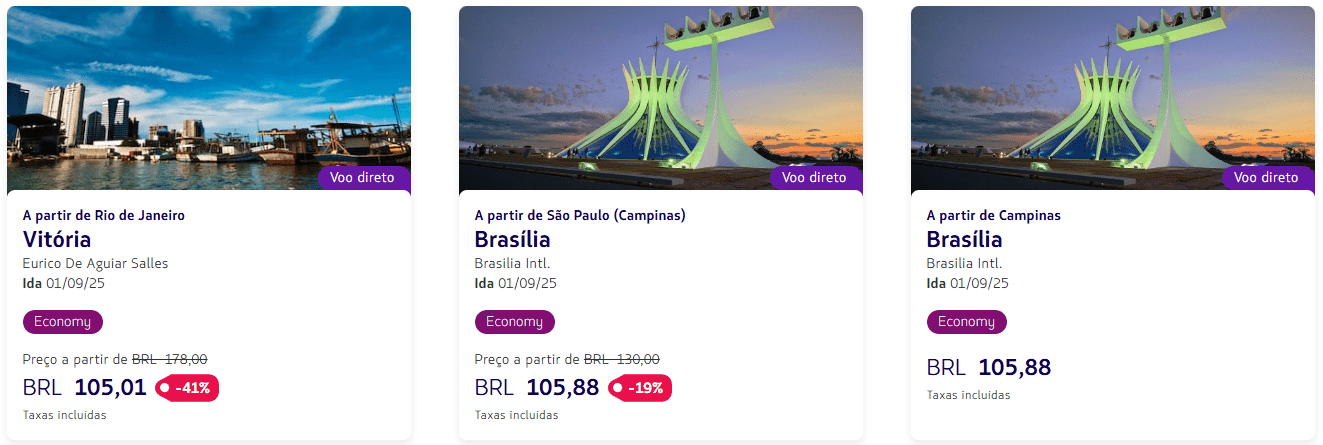Click the BRL 105,01 price
1323x445 pixels.
85,388
